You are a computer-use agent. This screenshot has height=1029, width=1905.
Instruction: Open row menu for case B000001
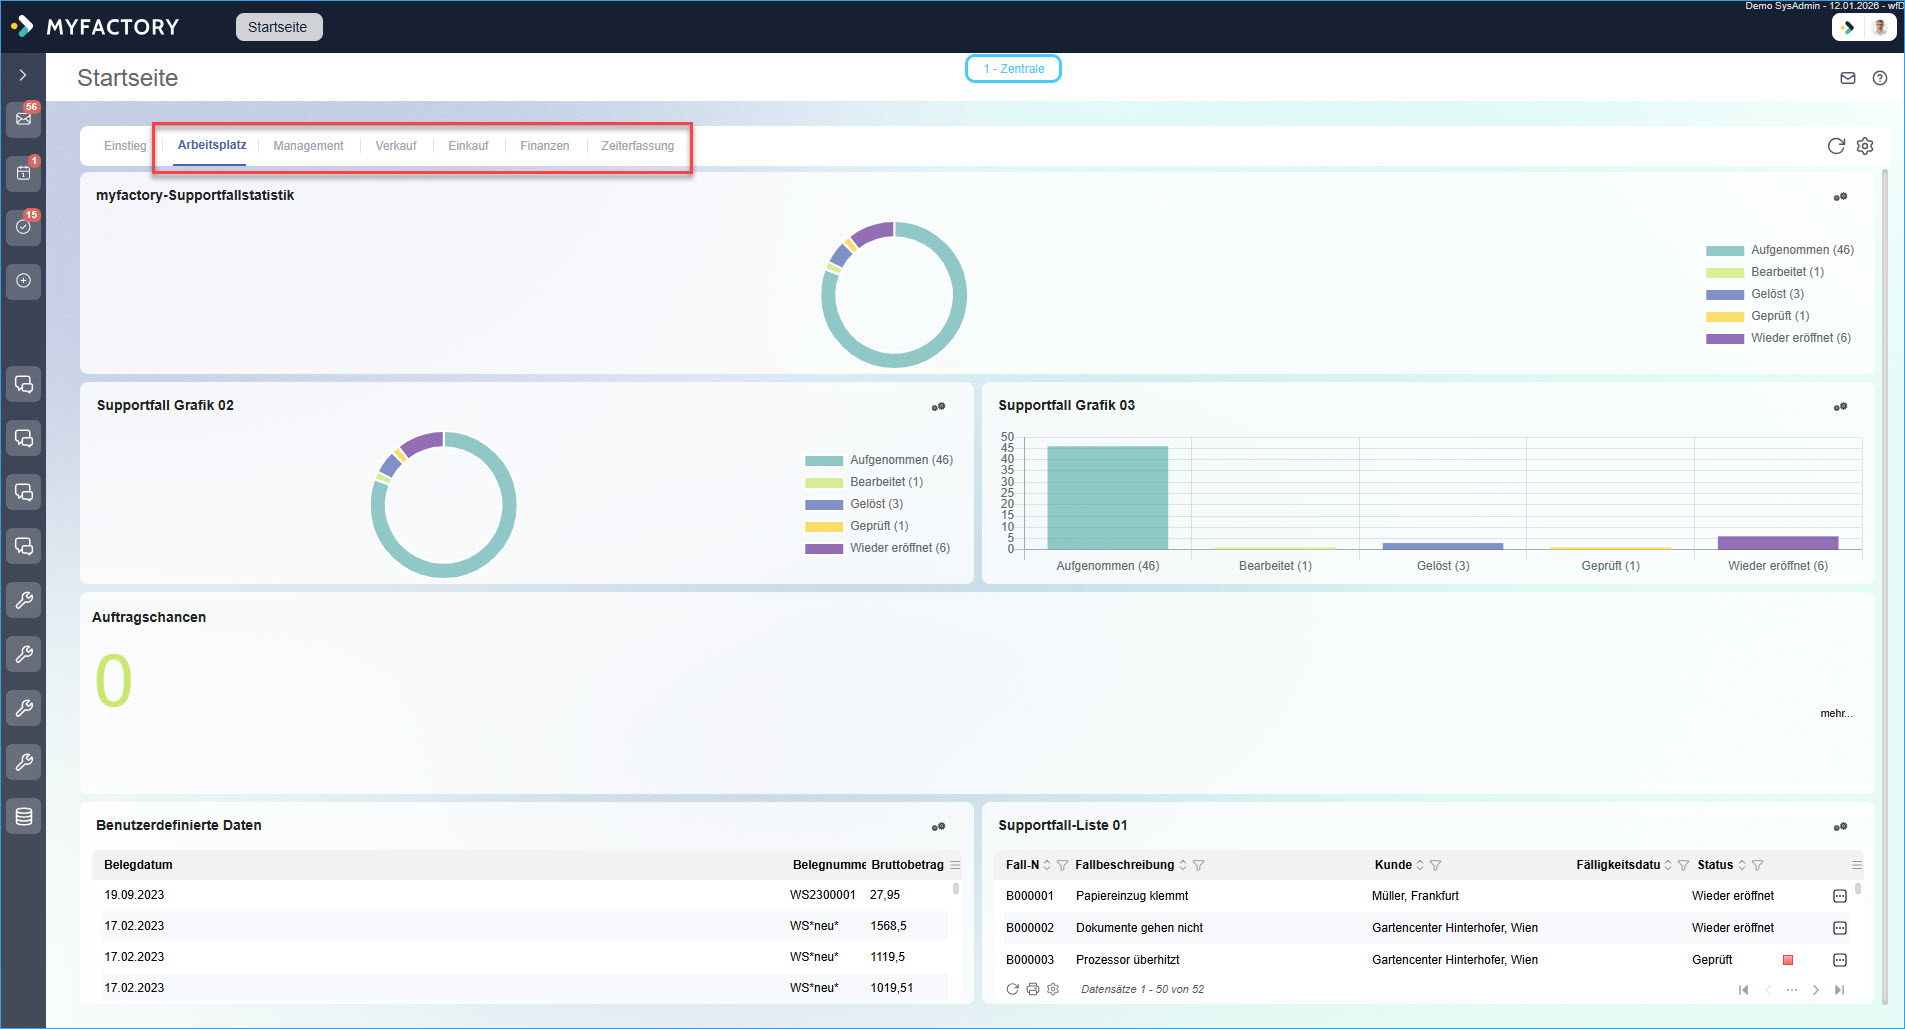click(1839, 896)
